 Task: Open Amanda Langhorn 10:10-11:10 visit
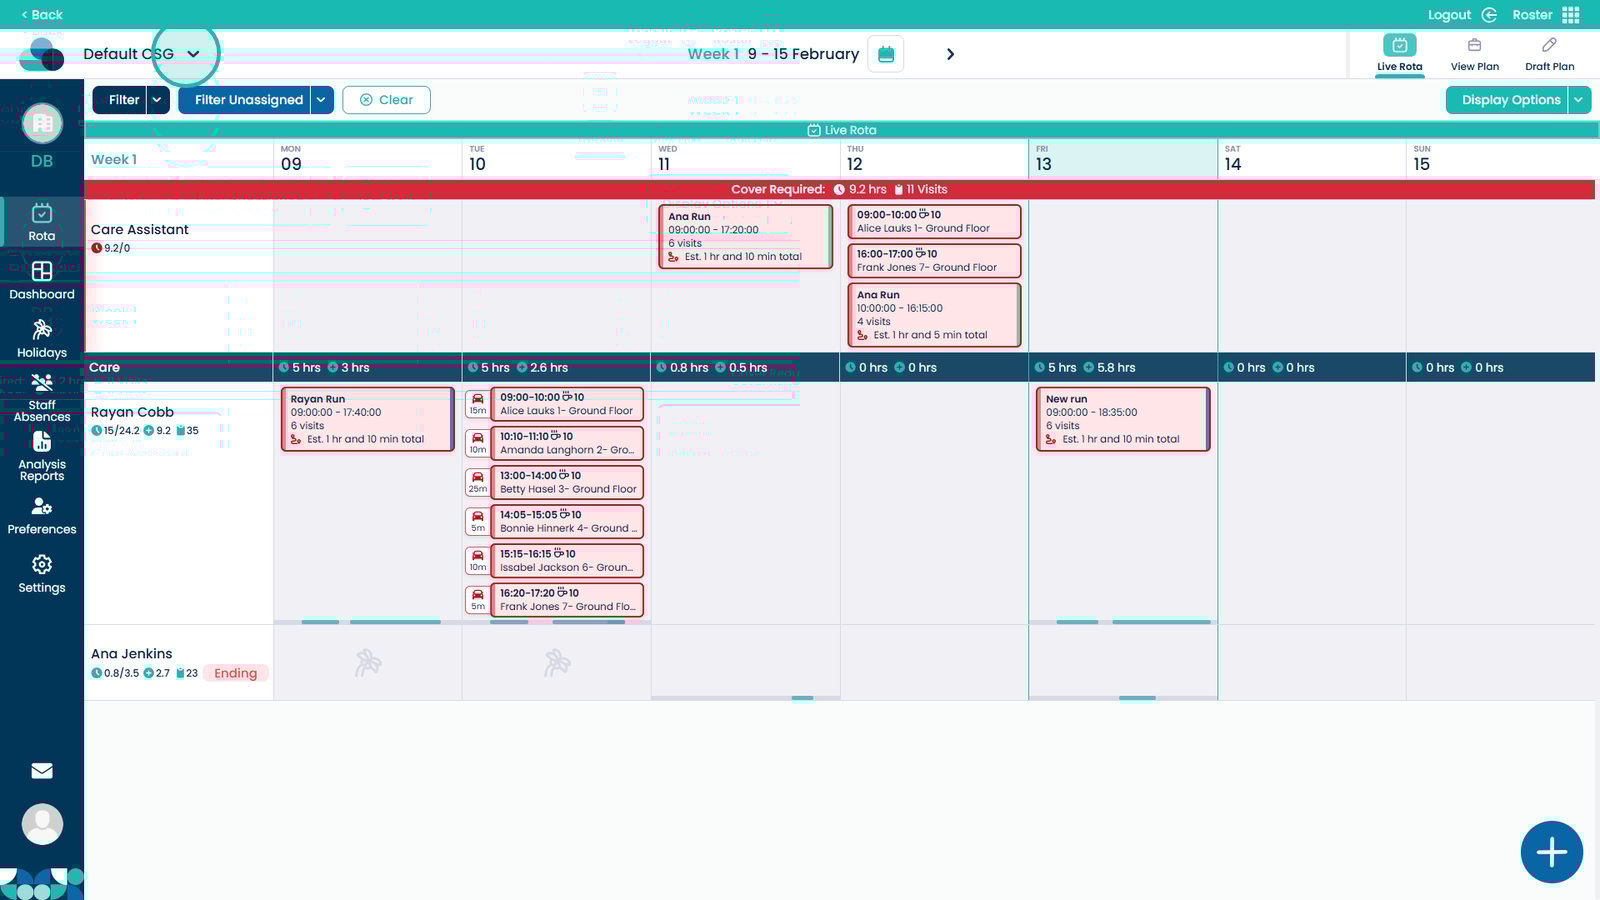[x=567, y=443]
